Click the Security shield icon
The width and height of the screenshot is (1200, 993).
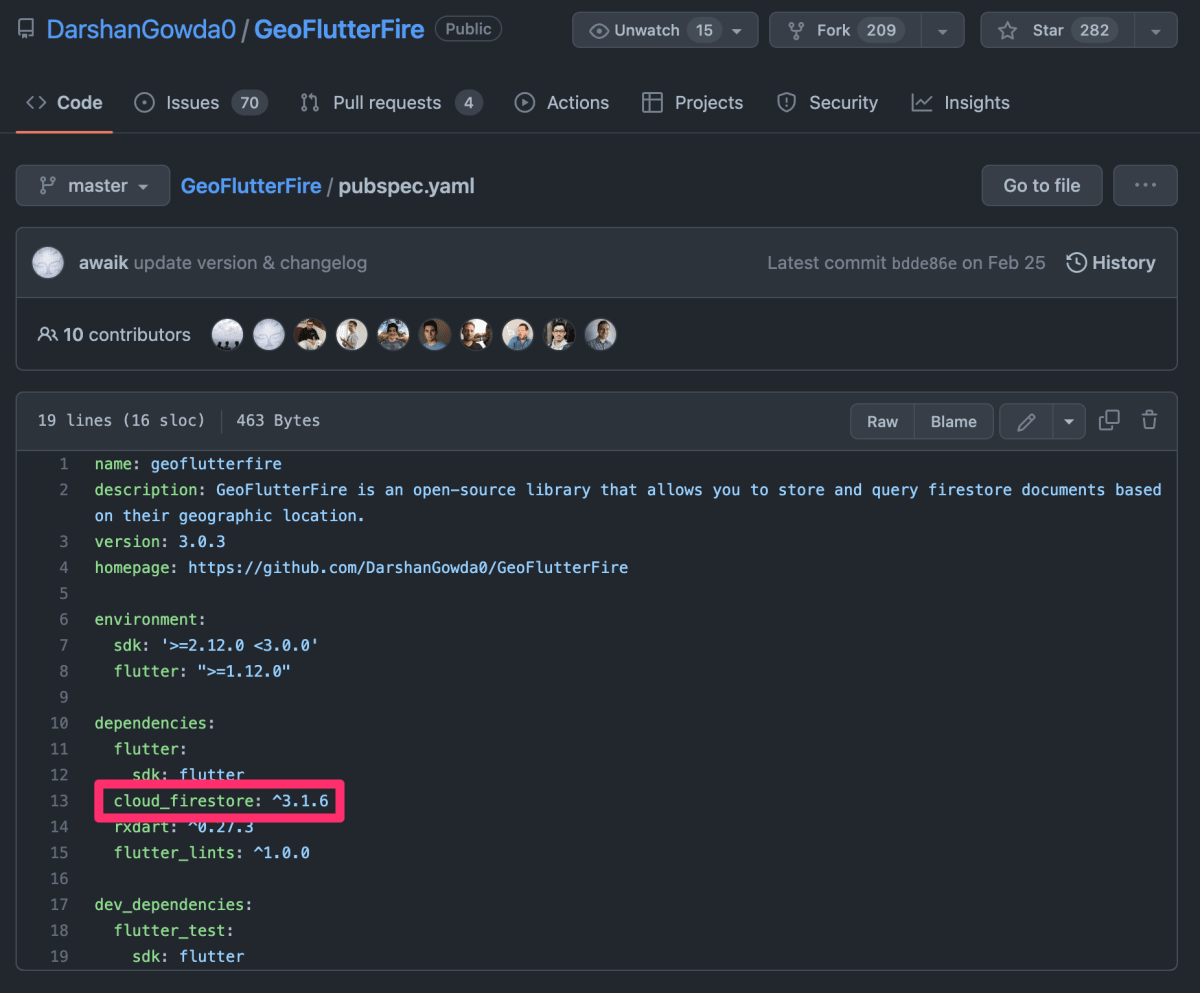point(785,102)
